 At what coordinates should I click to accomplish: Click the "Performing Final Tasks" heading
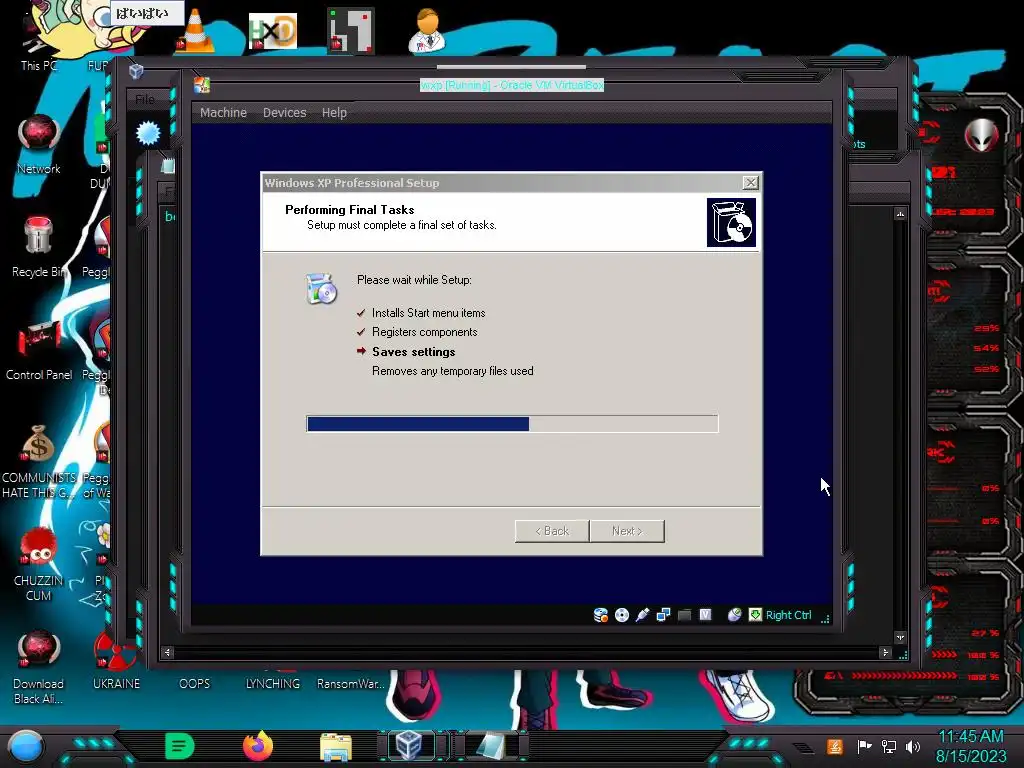[349, 210]
